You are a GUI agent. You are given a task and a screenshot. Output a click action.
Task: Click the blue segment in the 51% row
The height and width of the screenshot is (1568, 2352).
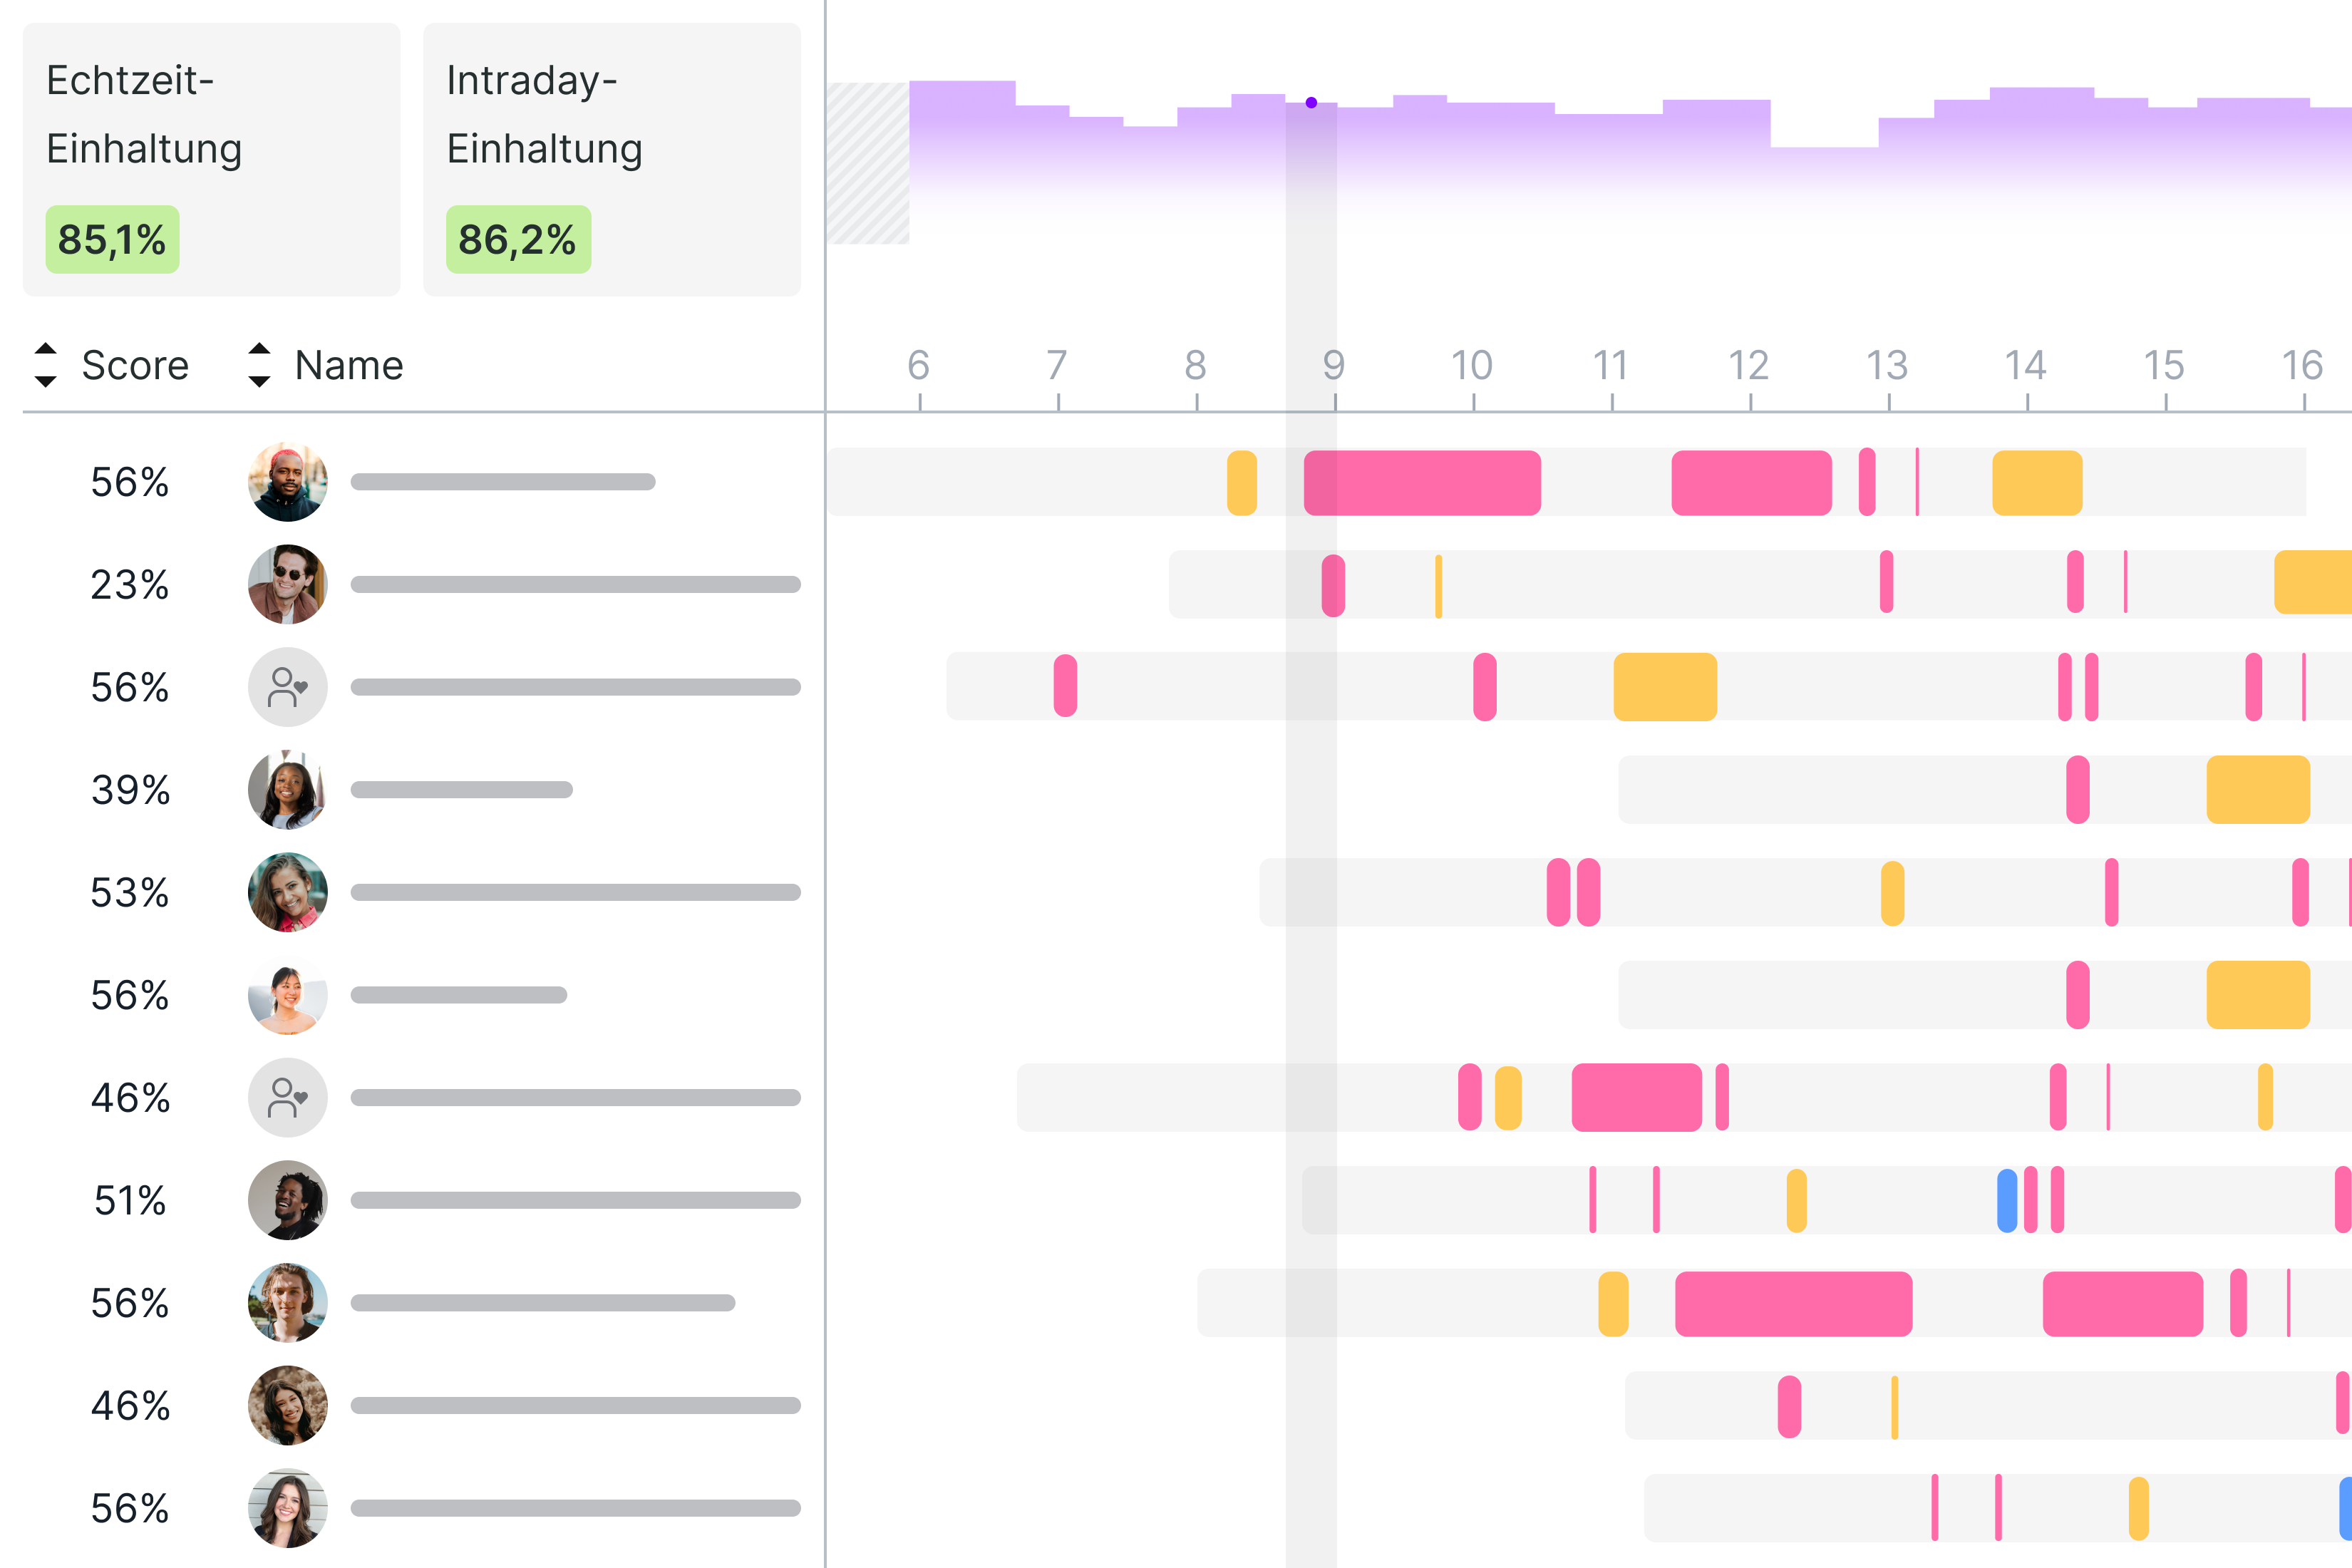[2006, 1200]
